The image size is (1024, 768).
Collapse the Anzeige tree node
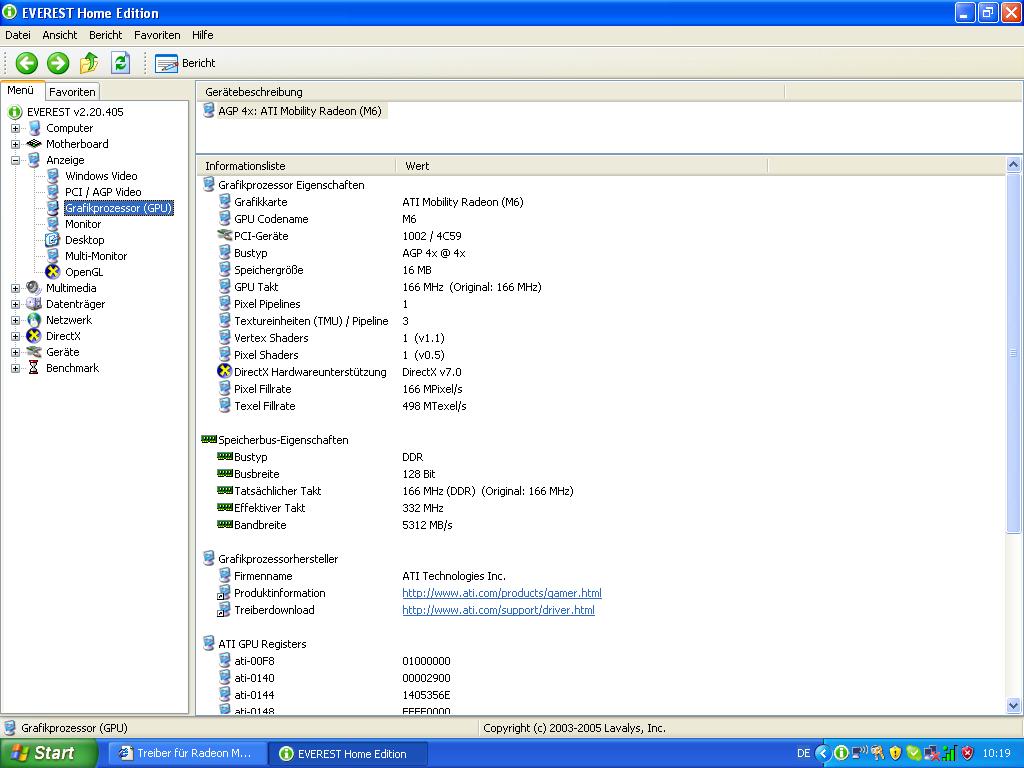tap(15, 161)
